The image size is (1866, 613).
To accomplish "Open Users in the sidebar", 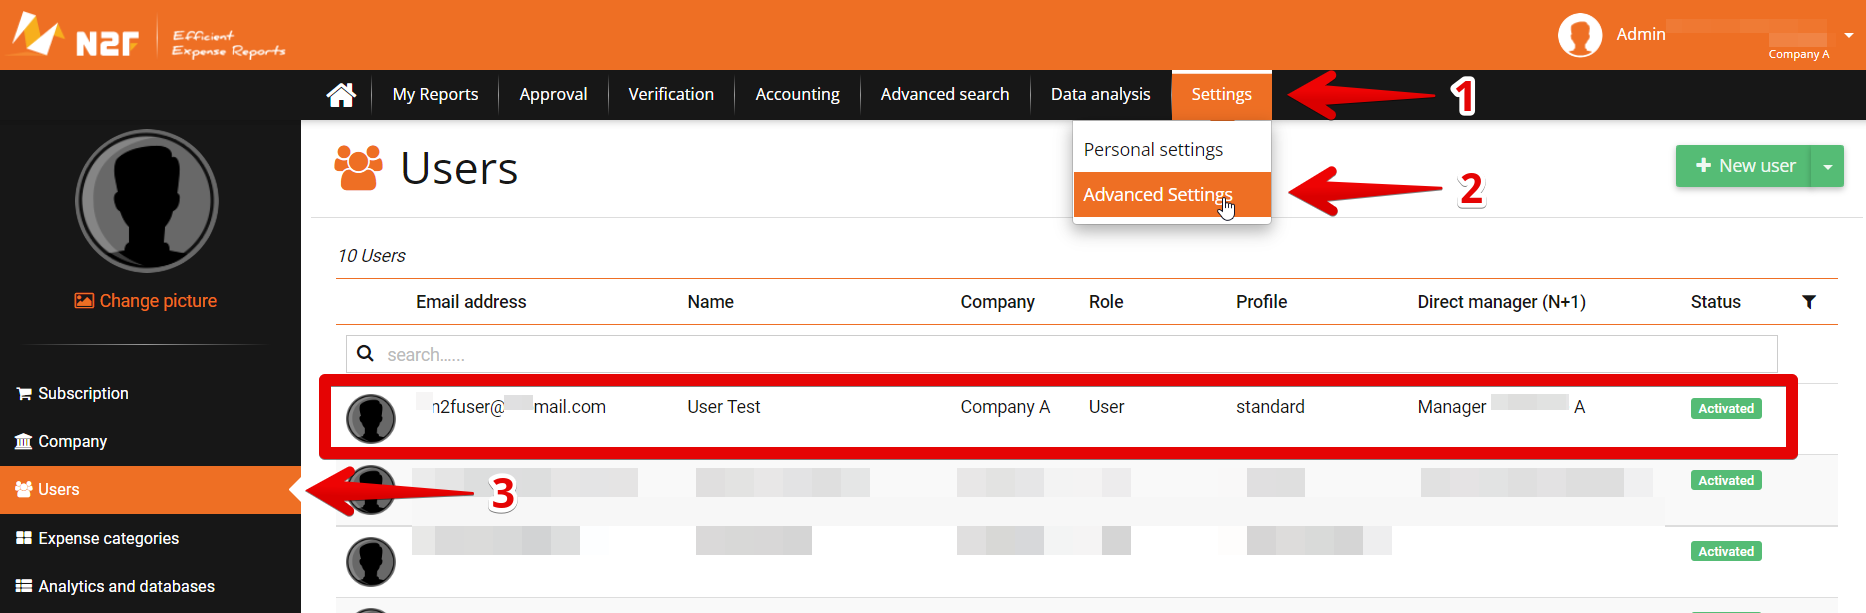I will coord(150,490).
